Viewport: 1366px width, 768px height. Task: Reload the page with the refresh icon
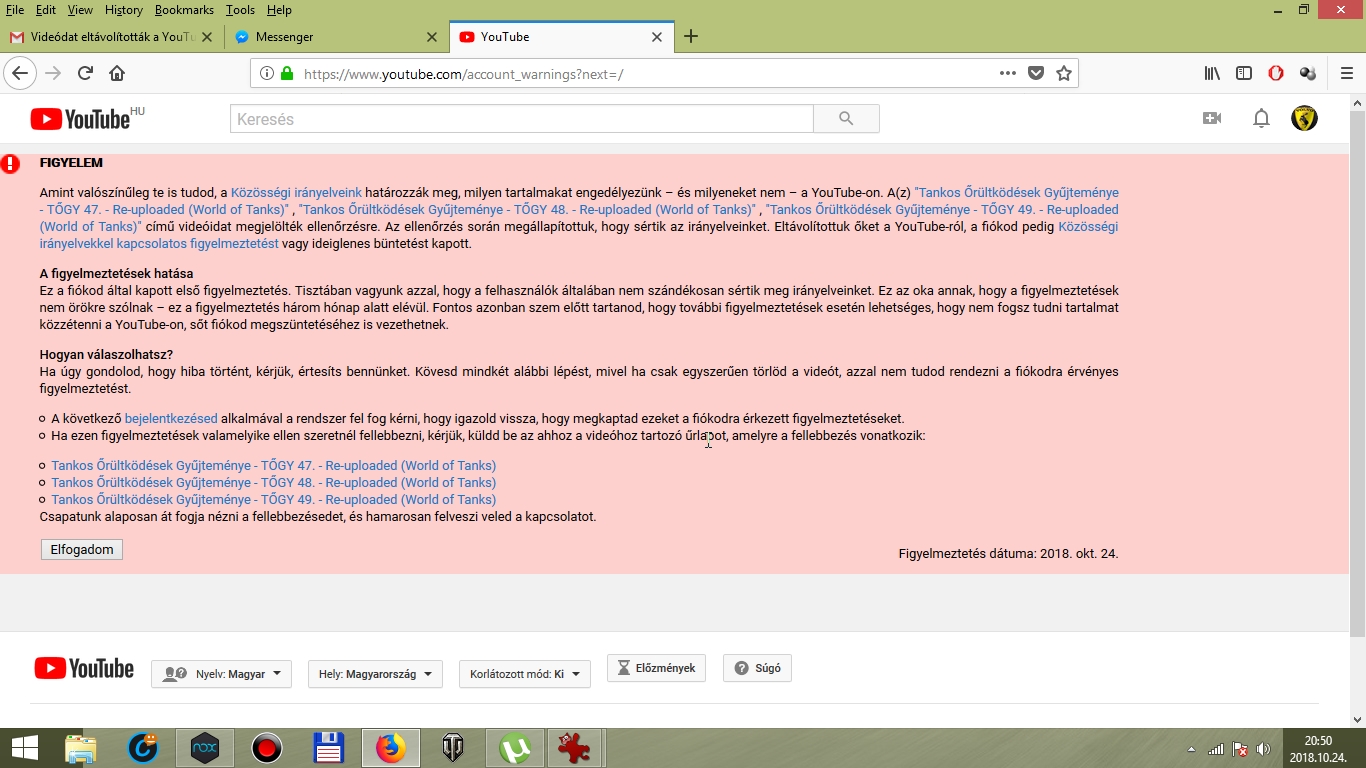point(86,73)
